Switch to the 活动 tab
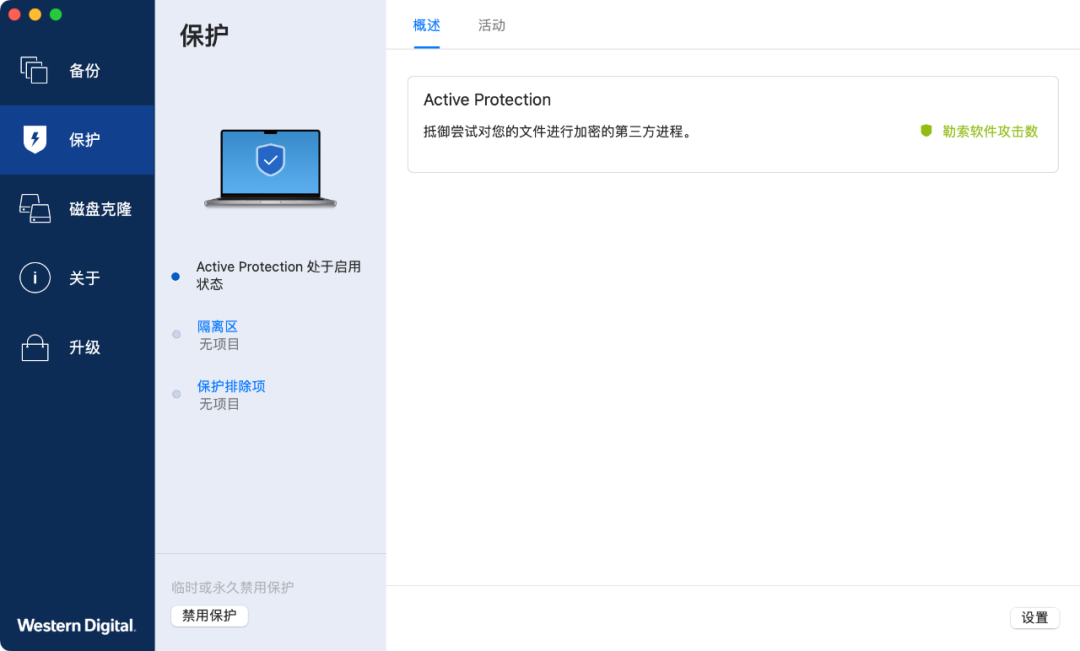This screenshot has width=1080, height=651. click(x=492, y=25)
